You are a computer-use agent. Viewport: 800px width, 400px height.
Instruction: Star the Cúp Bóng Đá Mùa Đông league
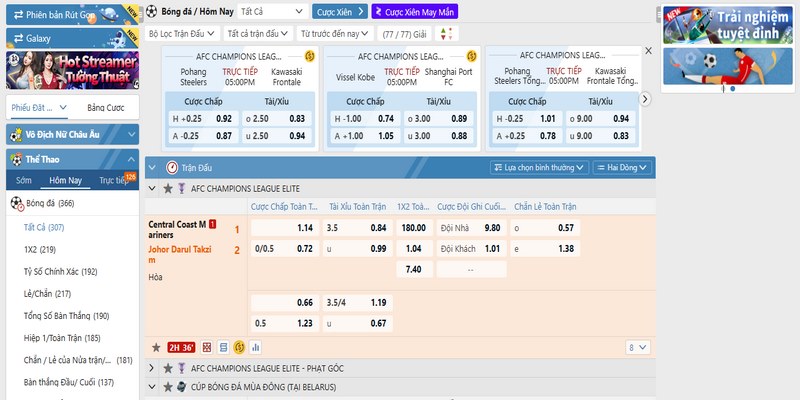(167, 386)
